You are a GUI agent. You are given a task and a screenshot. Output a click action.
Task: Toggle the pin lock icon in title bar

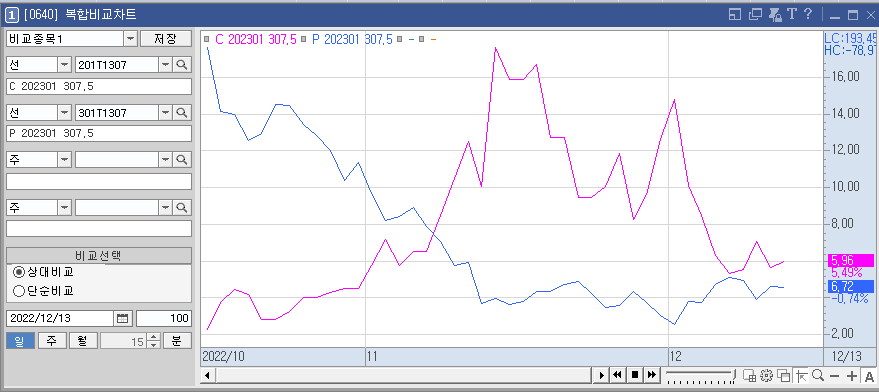pos(775,15)
